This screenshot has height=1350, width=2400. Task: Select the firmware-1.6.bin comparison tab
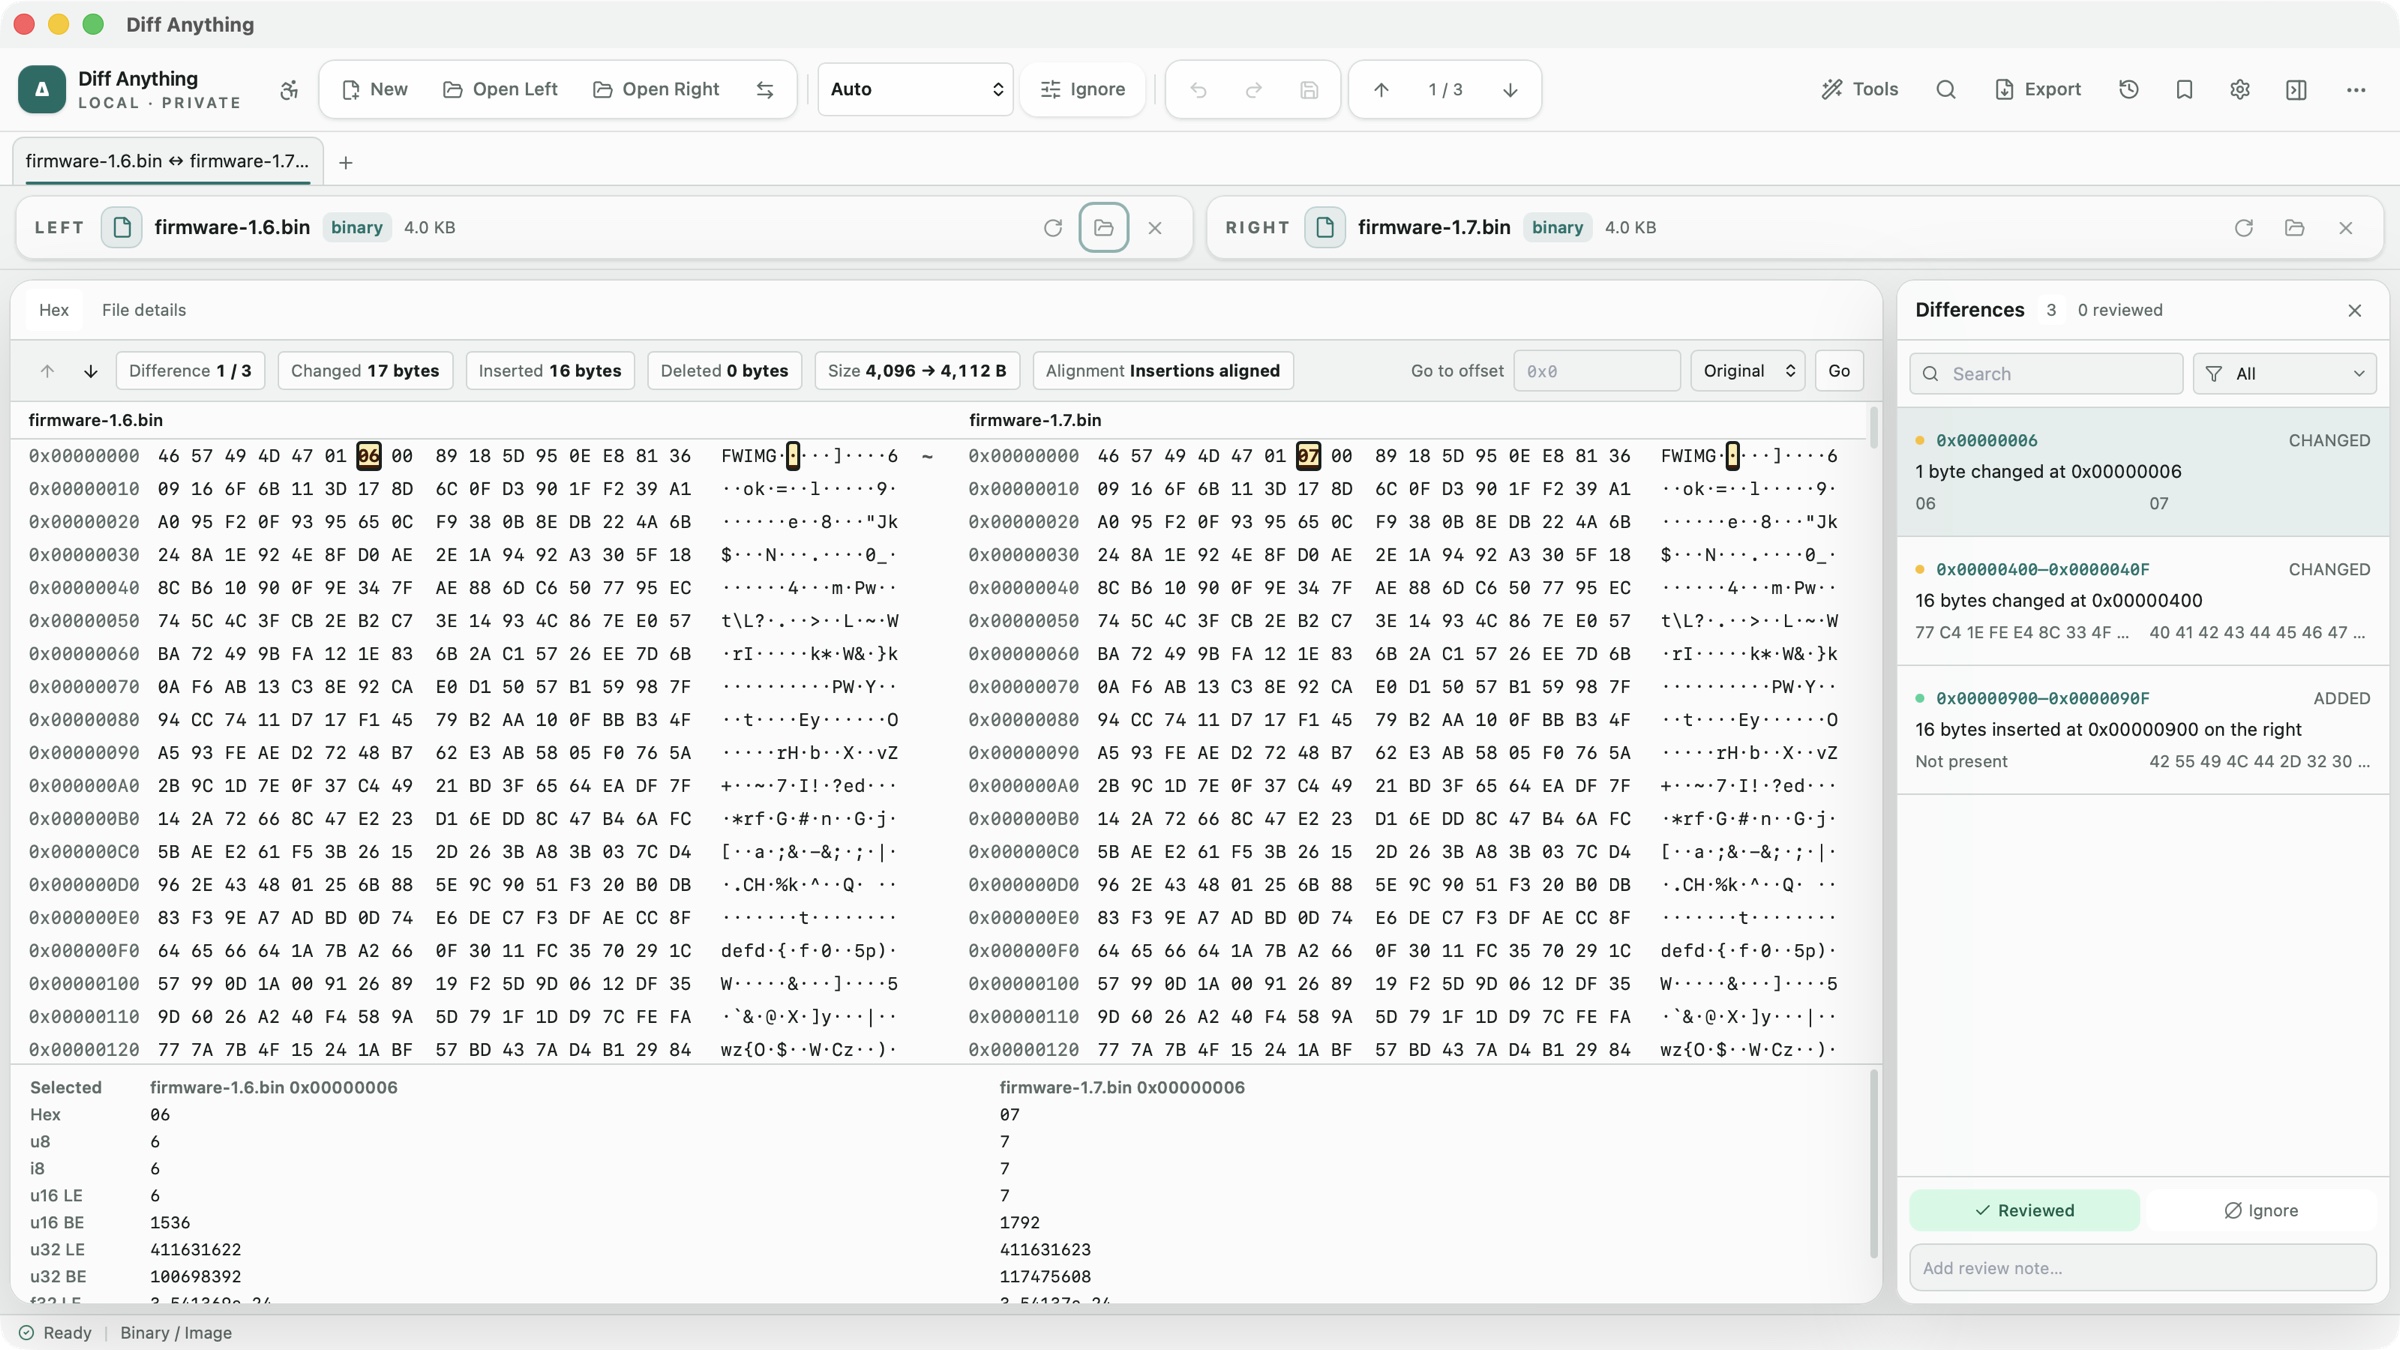coord(168,161)
